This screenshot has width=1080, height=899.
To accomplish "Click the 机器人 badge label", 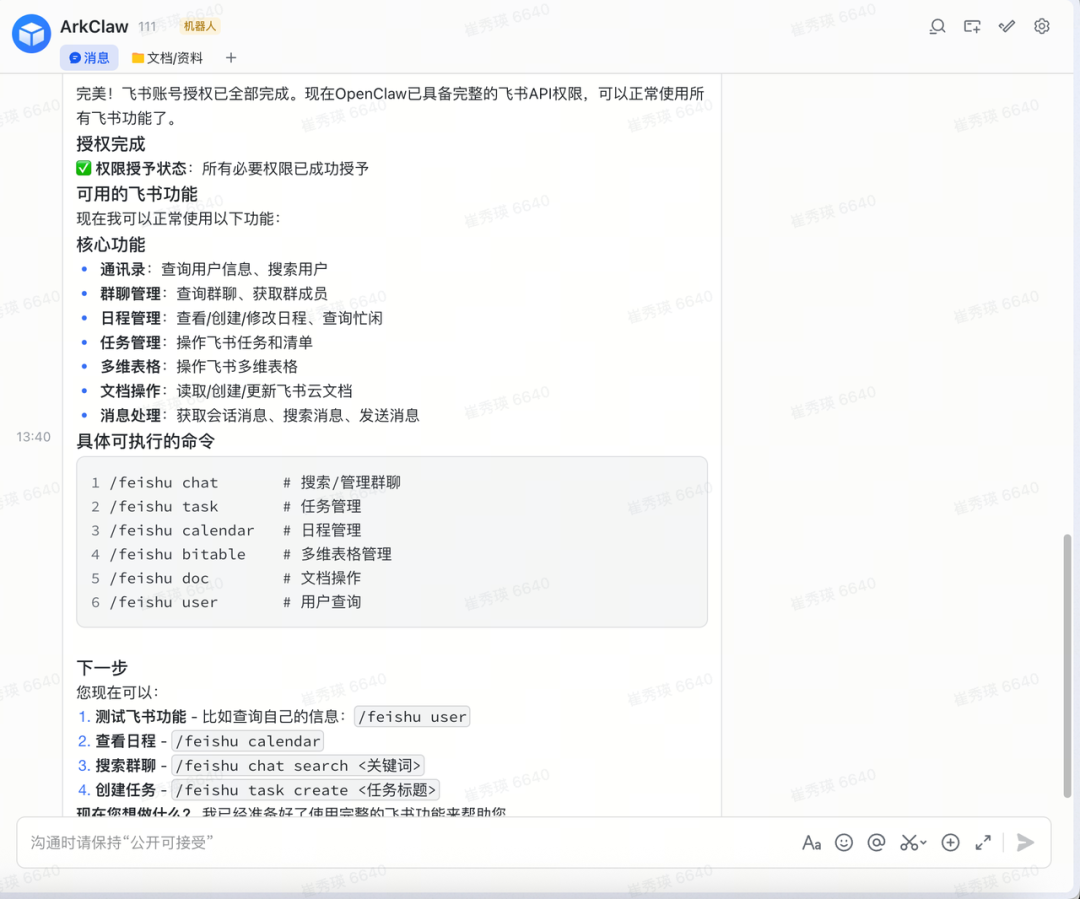I will 200,26.
